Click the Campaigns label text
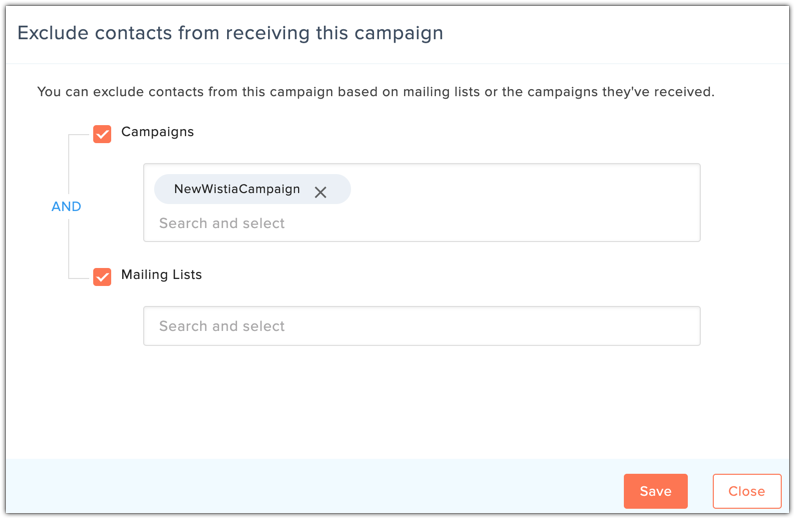 (157, 132)
